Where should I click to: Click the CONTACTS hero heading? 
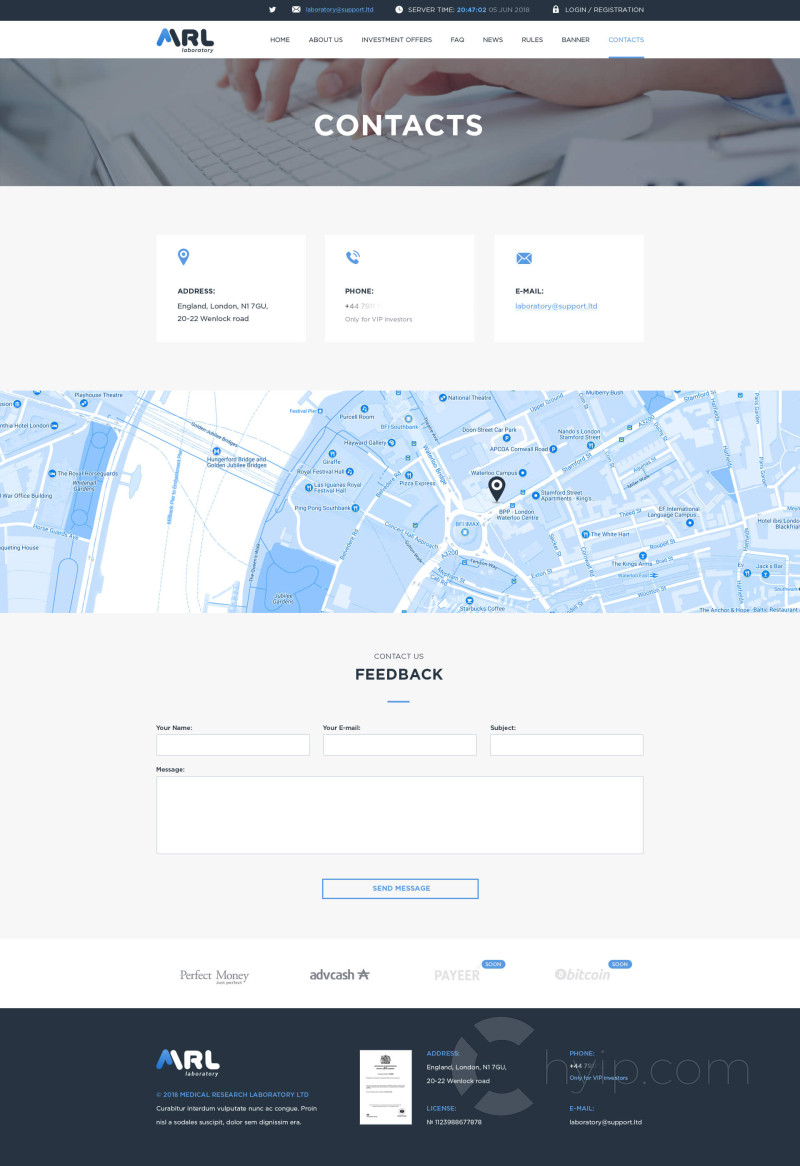(x=399, y=126)
